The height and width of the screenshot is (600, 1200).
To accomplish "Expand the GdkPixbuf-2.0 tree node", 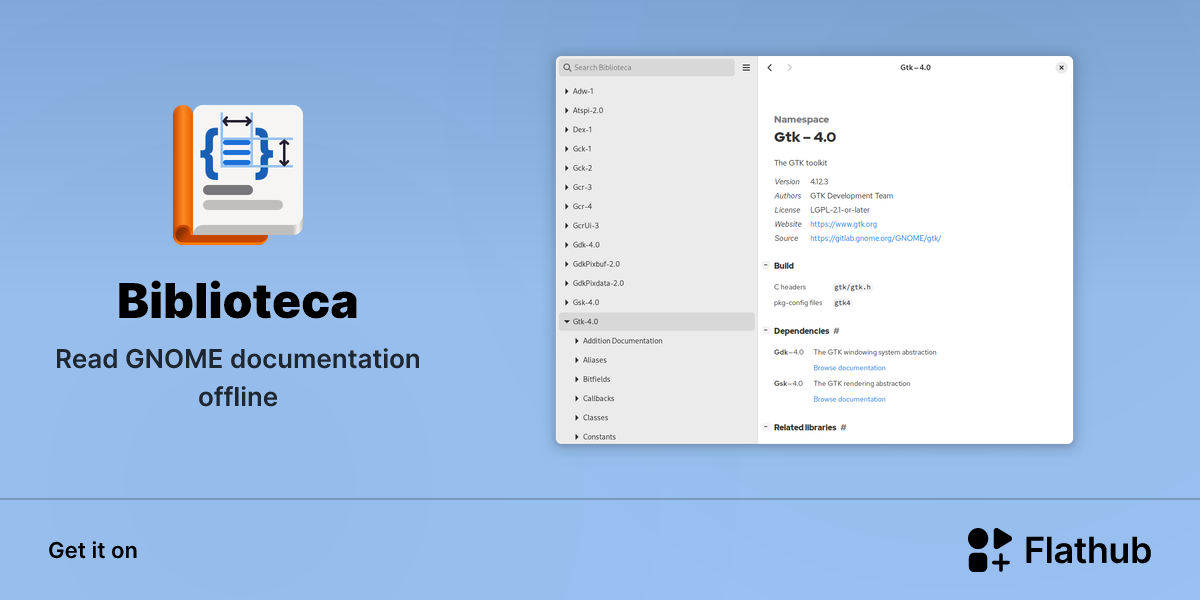I will [566, 264].
